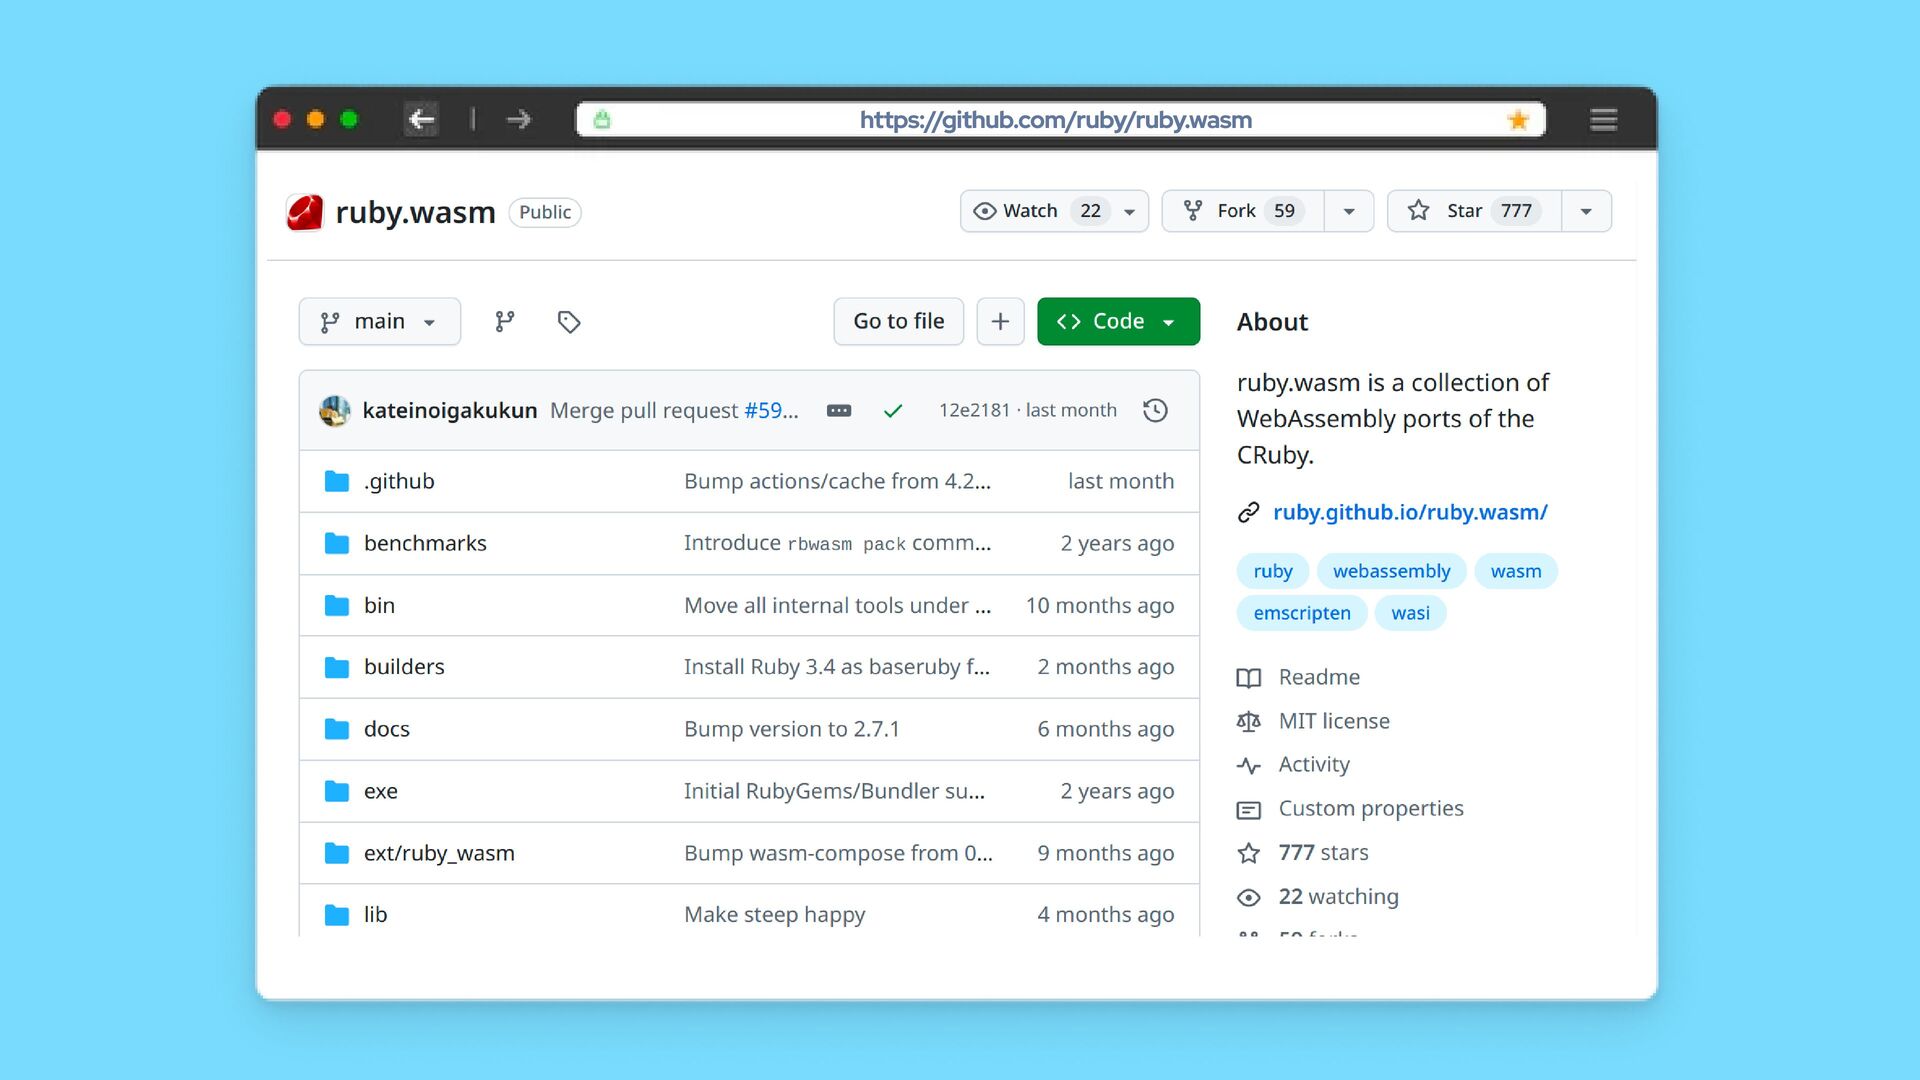Viewport: 1920px width, 1080px height.
Task: Open the browser hamburger menu
Action: pyautogui.click(x=1604, y=120)
